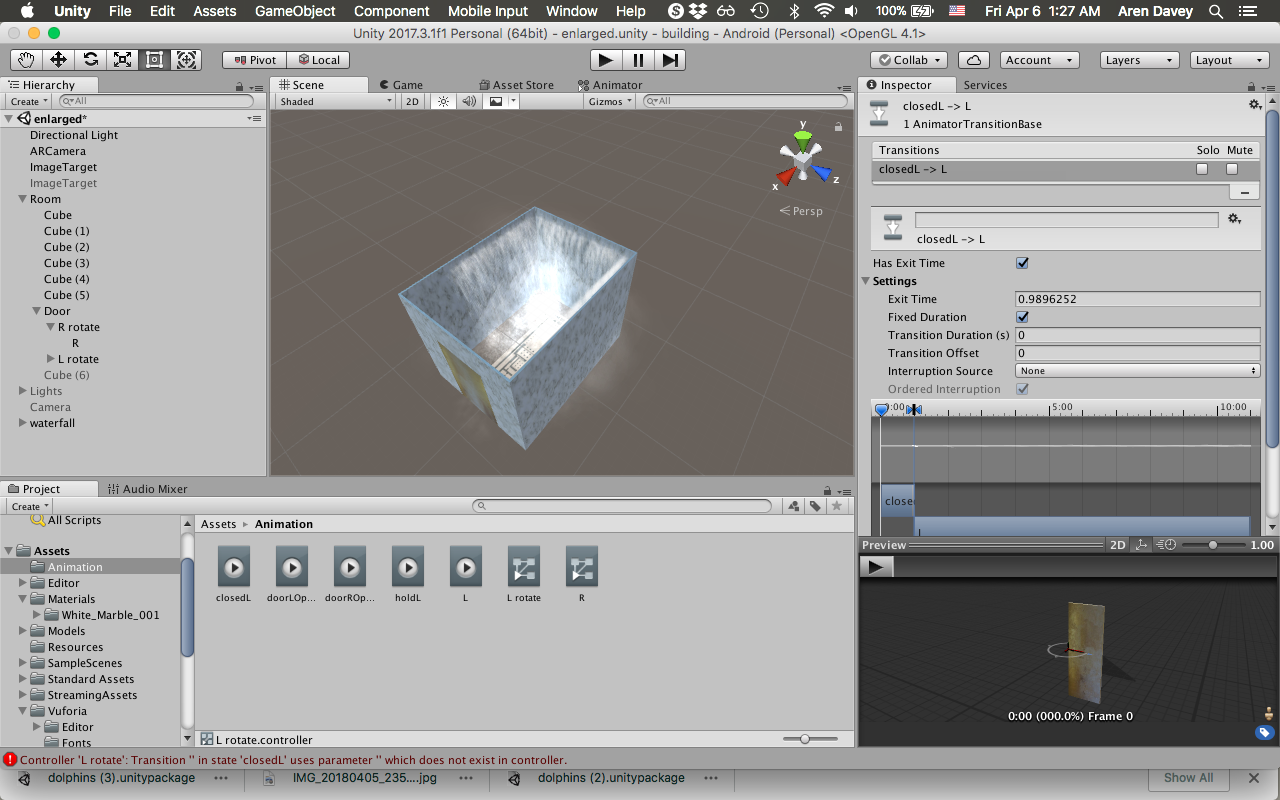The width and height of the screenshot is (1280, 800).
Task: Toggle Mute checkbox for closedL -> L
Action: coord(1232,169)
